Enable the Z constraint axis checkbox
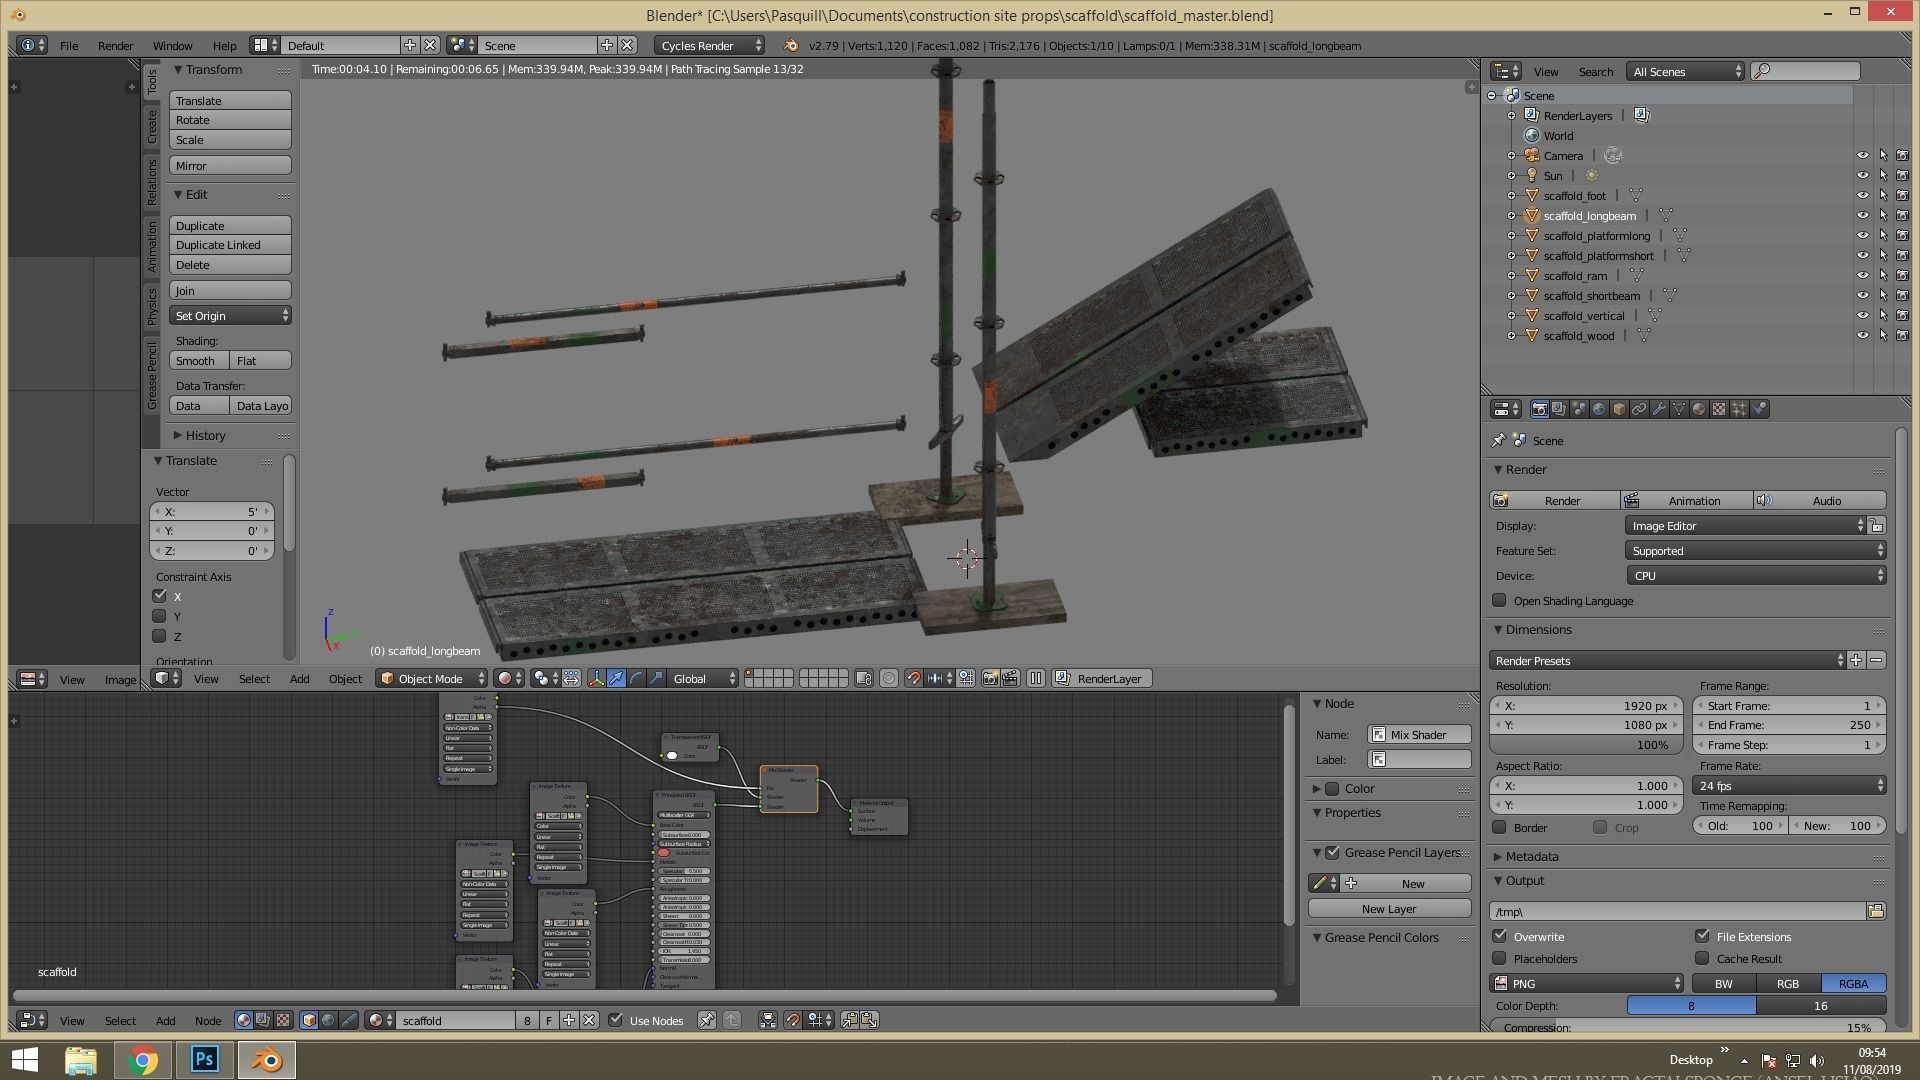The height and width of the screenshot is (1080, 1920). 159,636
